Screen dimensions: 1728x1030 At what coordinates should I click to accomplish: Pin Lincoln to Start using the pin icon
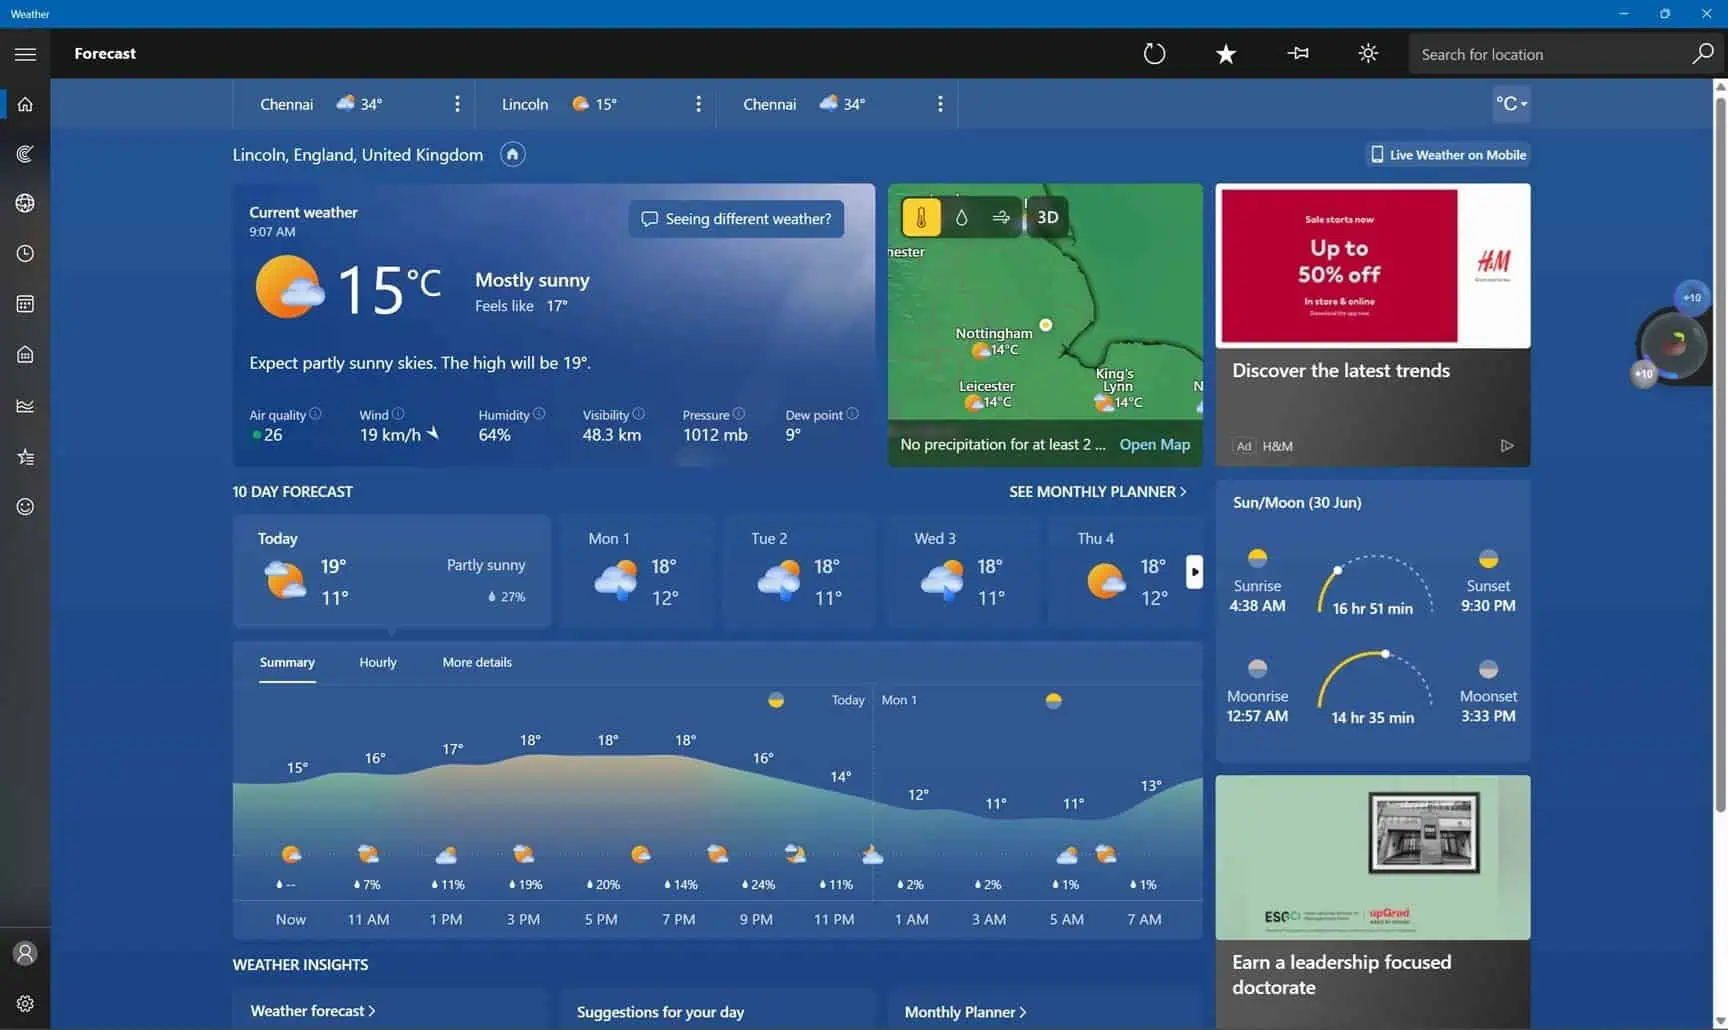click(1297, 53)
